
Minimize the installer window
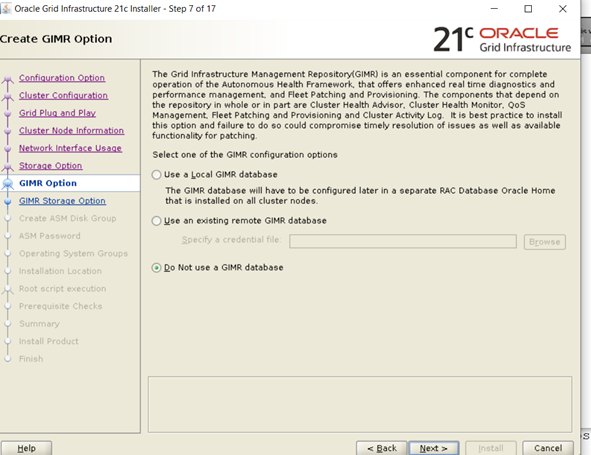click(494, 8)
